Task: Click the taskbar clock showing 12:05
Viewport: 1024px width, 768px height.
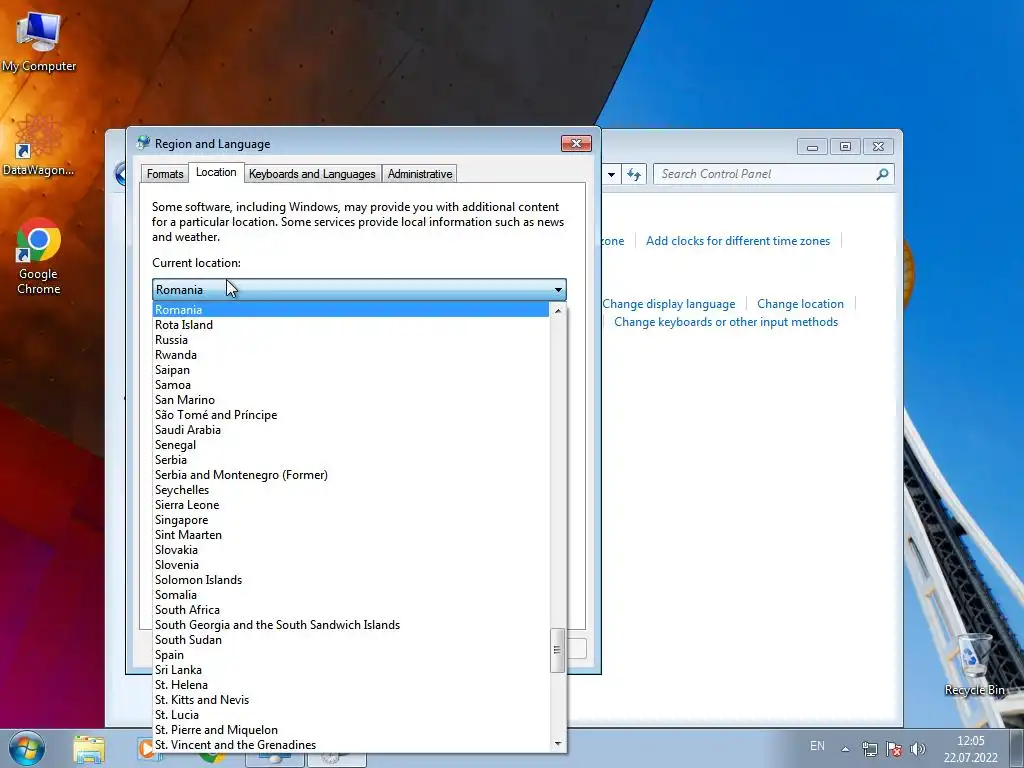Action: point(970,749)
